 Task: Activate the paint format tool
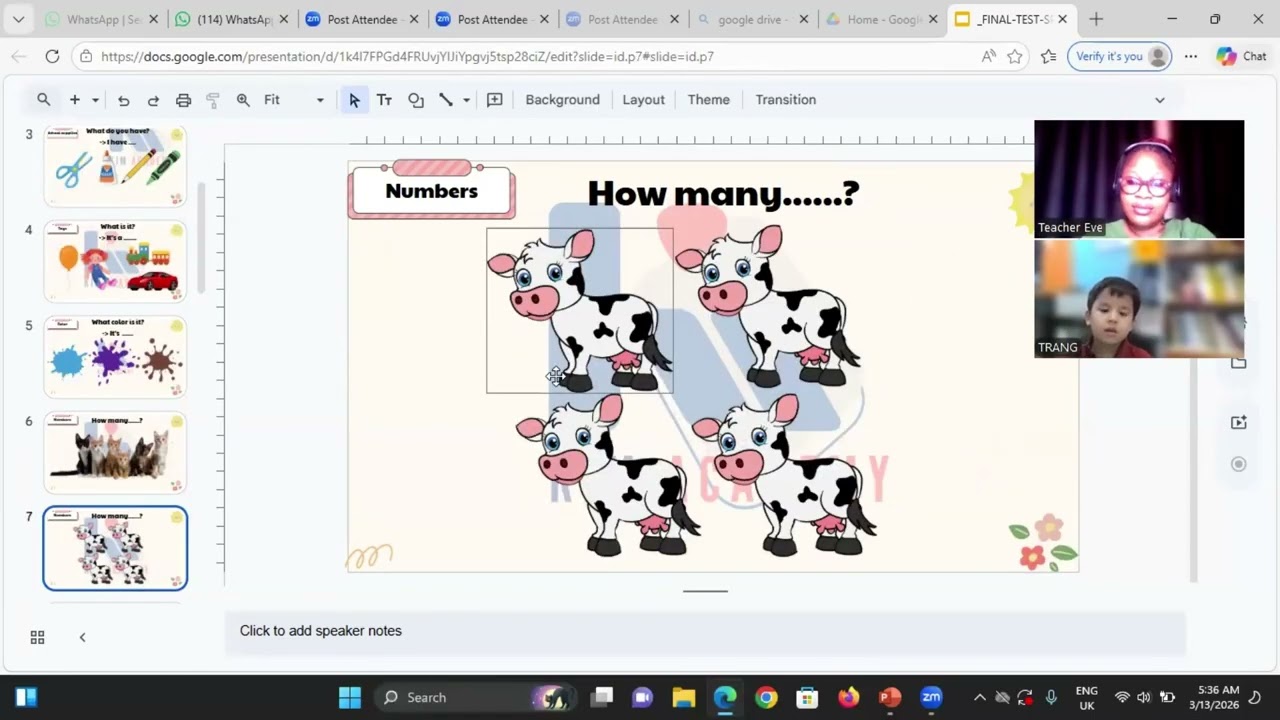click(x=213, y=100)
